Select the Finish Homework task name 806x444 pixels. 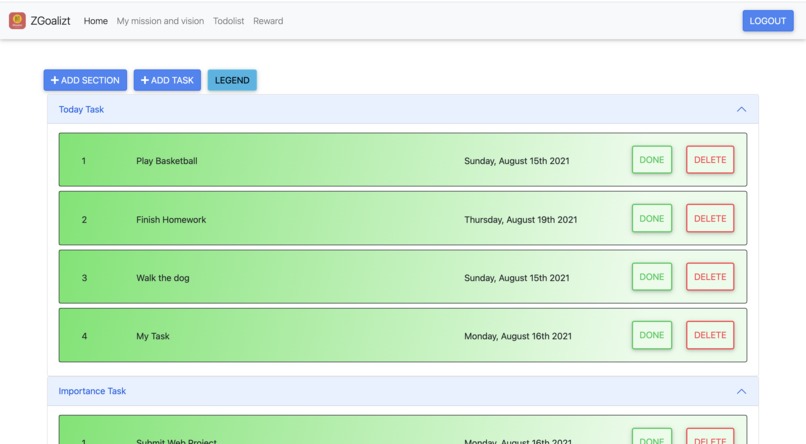171,219
